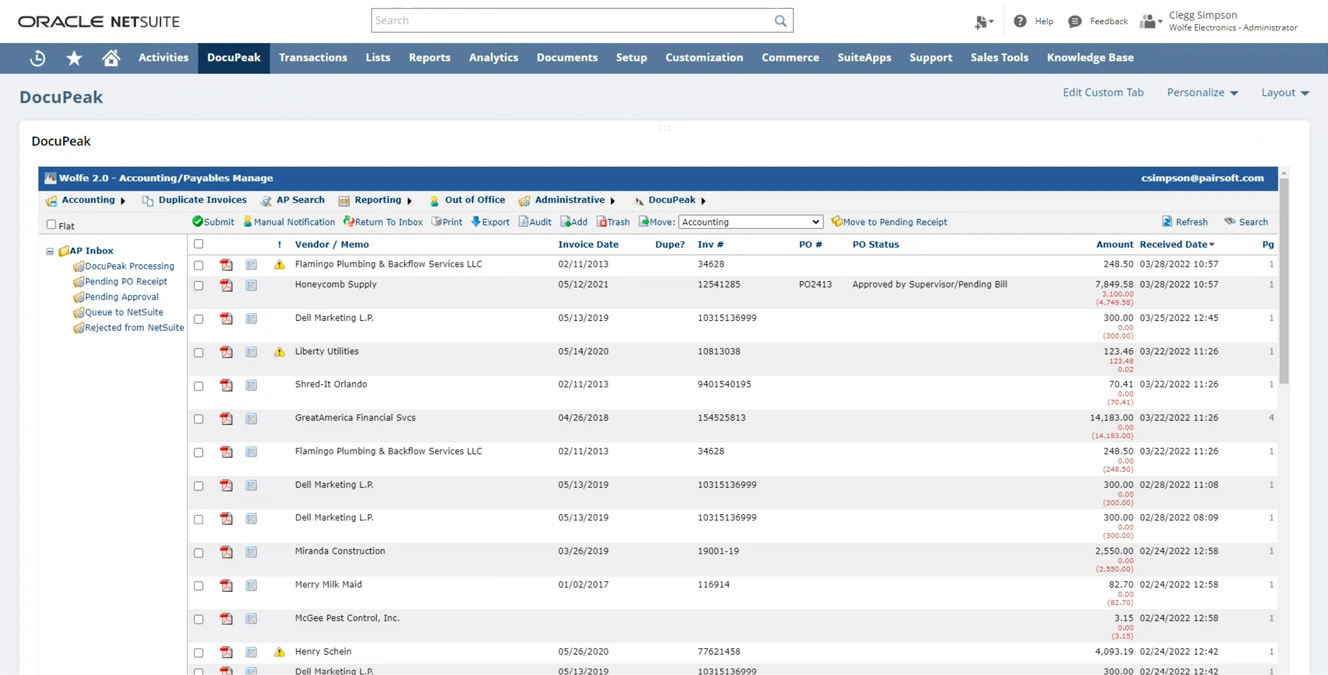The height and width of the screenshot is (675, 1328).
Task: Tick the select-all header checkbox
Action: 198,244
